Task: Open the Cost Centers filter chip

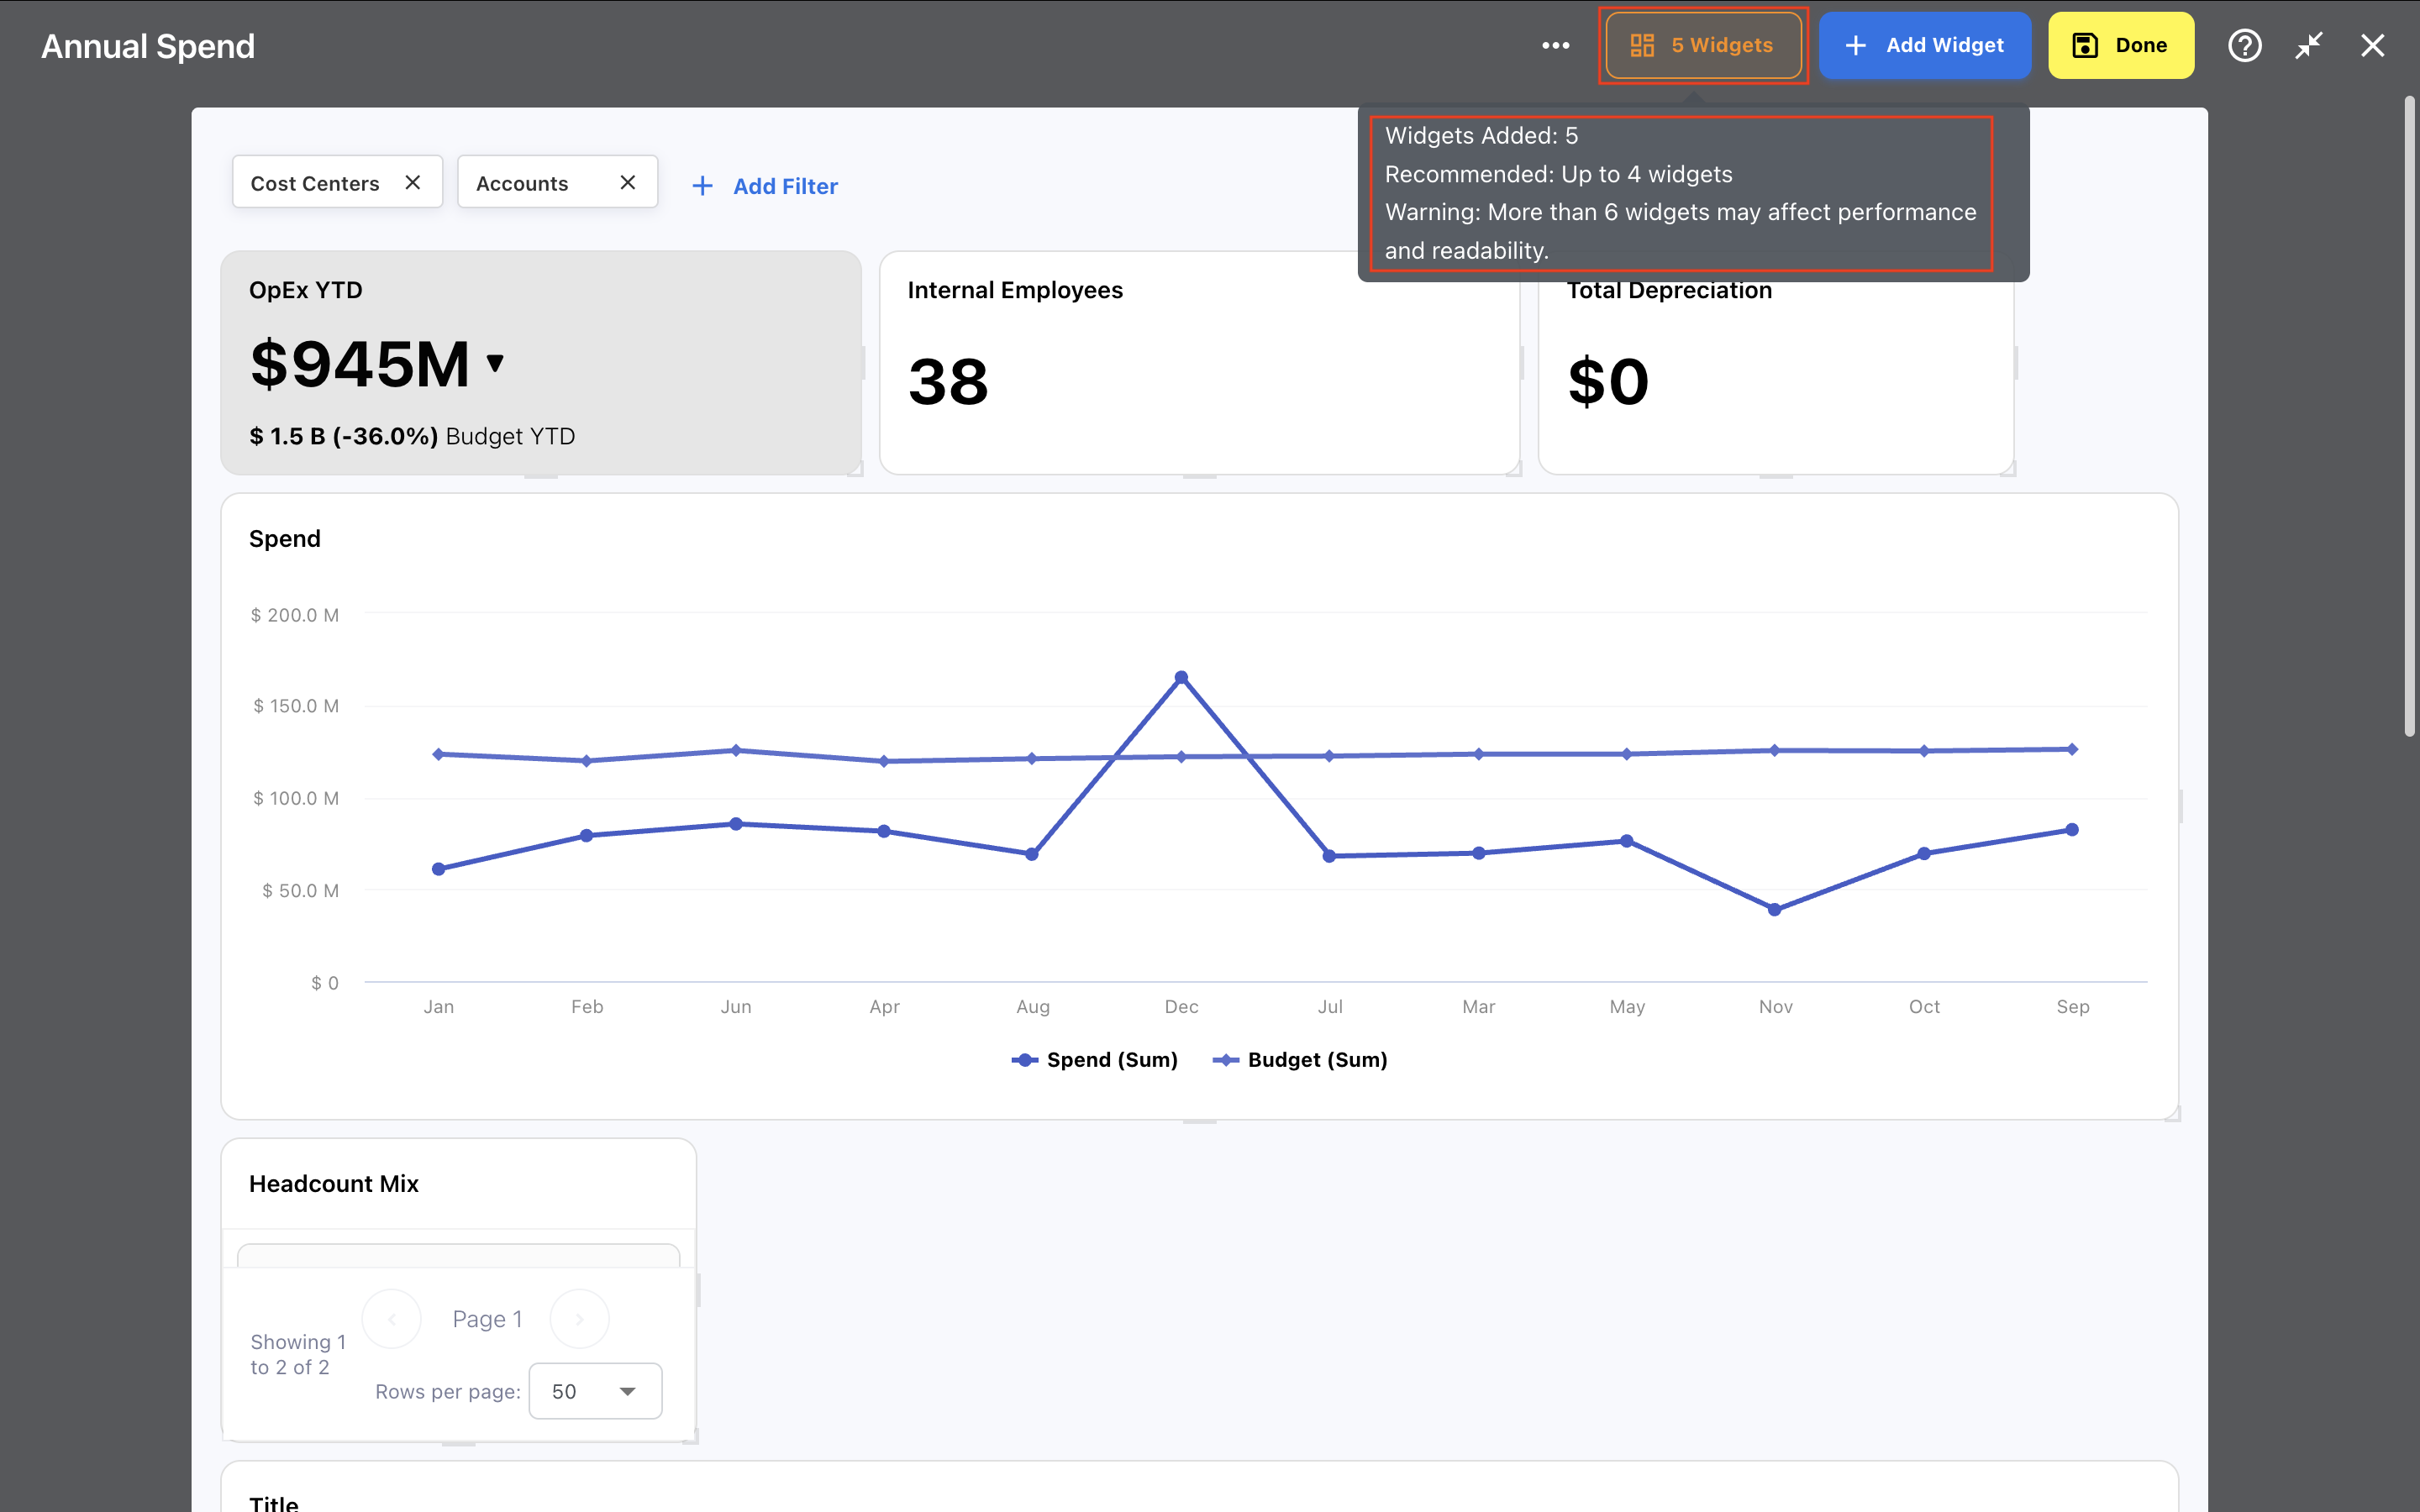Action: [315, 183]
